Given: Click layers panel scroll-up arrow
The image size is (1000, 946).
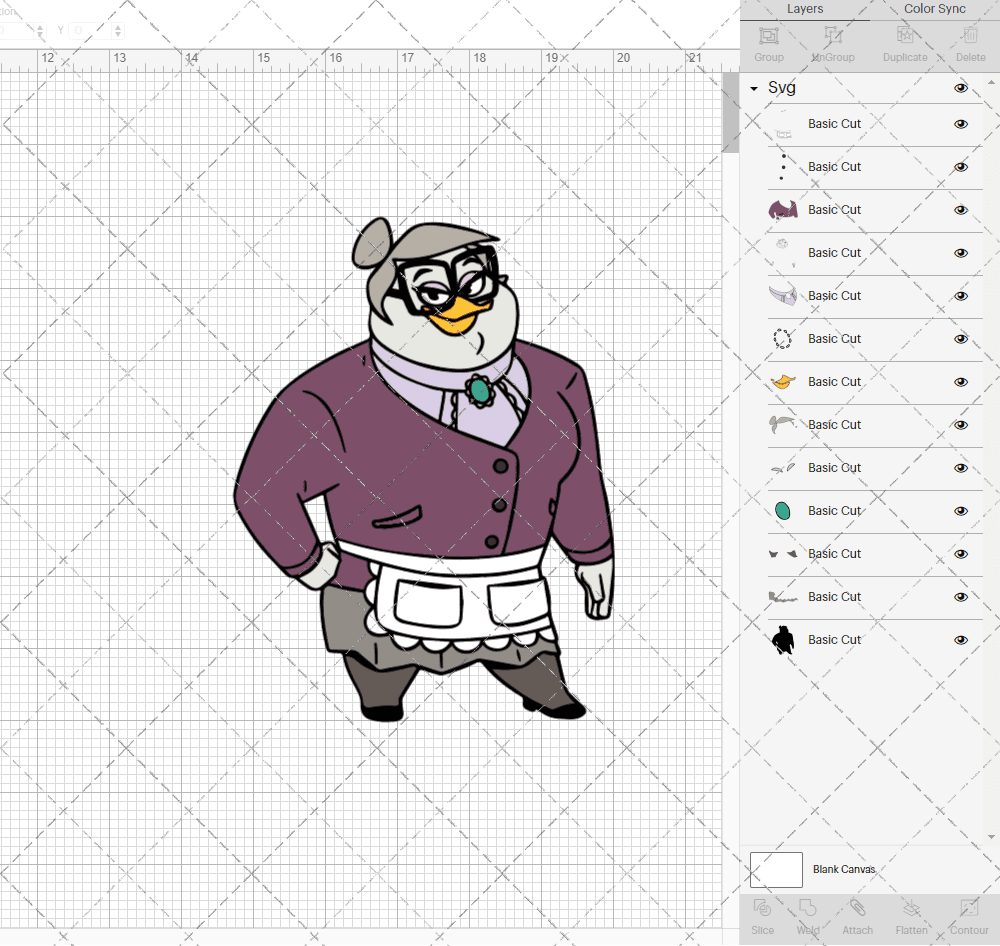Looking at the screenshot, I should [990, 82].
